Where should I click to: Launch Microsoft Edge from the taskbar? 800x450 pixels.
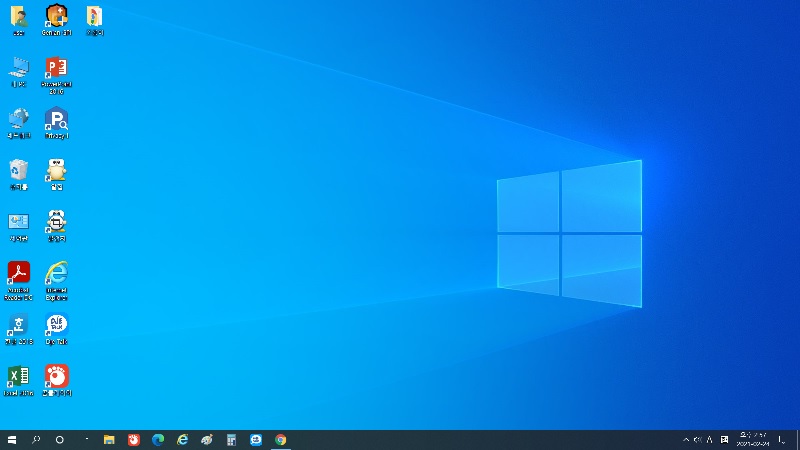click(x=158, y=439)
